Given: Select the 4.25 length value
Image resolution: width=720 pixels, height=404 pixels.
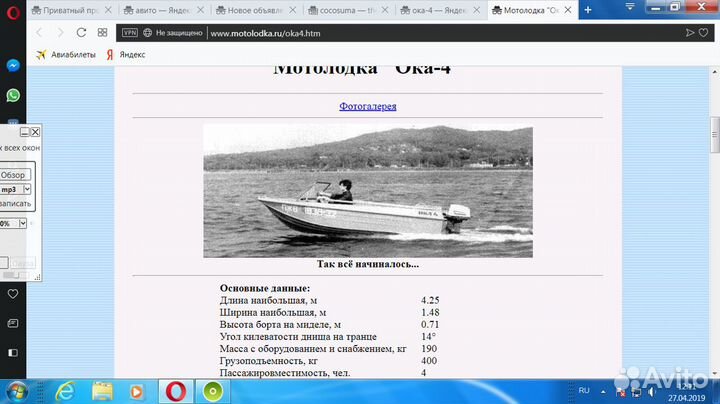Looking at the screenshot, I should (x=430, y=300).
